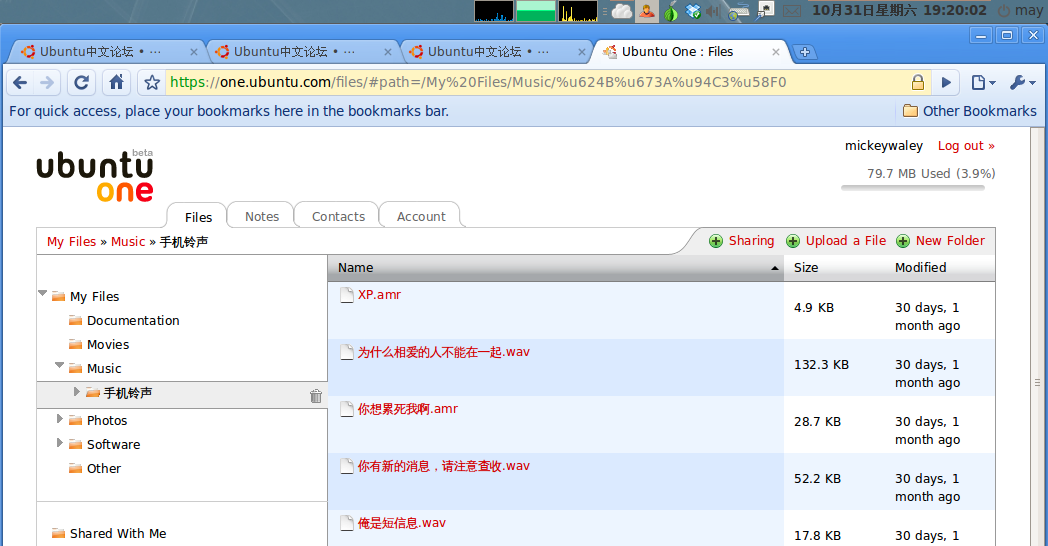Toggle Name column sort arrow
This screenshot has width=1048, height=546.
(x=775, y=268)
